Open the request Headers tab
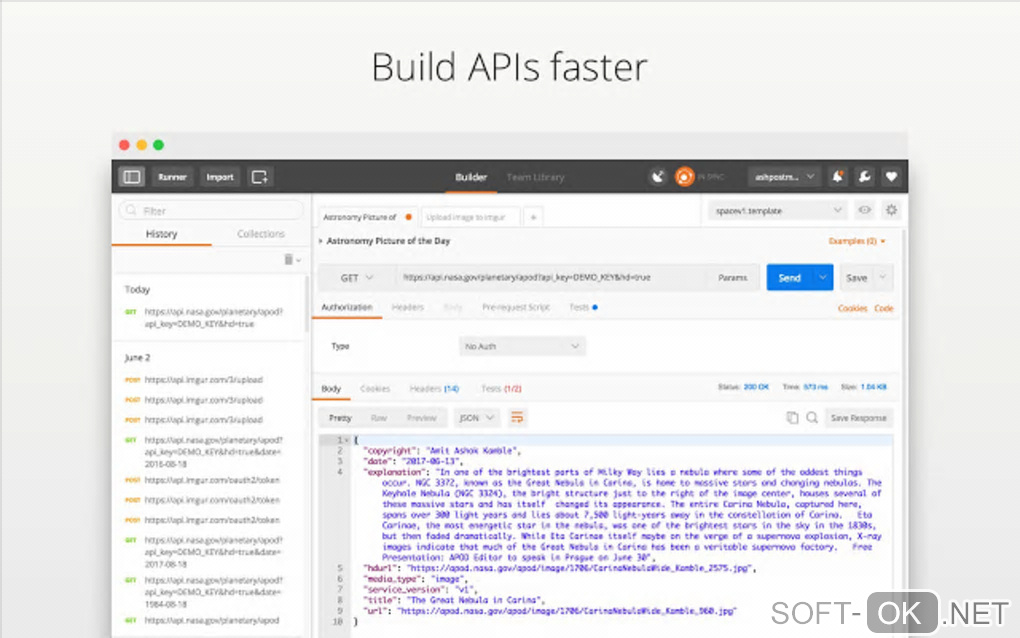Screen dimensions: 1020x638 408,307
